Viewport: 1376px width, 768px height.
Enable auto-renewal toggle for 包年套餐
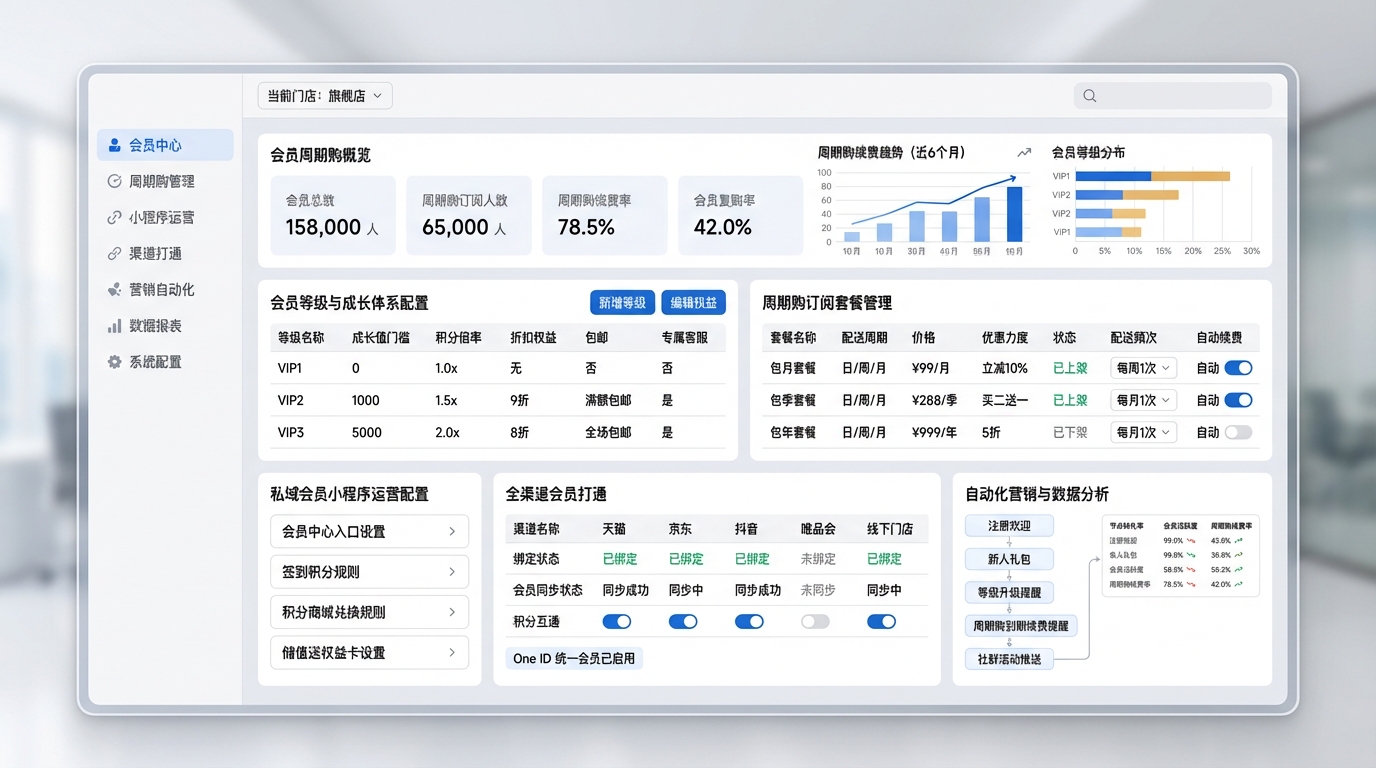tap(1238, 433)
